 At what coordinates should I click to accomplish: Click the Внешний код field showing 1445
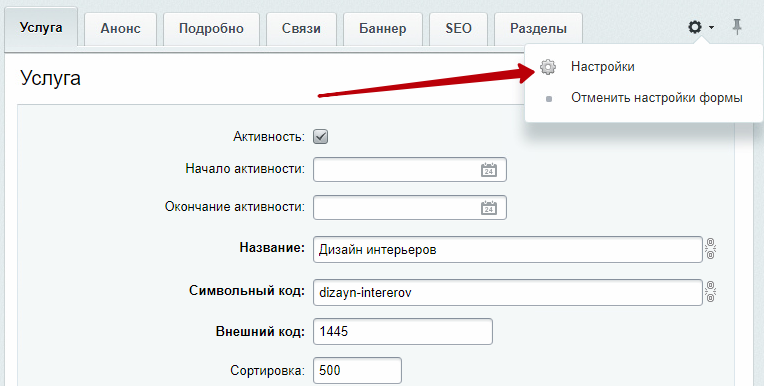click(403, 331)
